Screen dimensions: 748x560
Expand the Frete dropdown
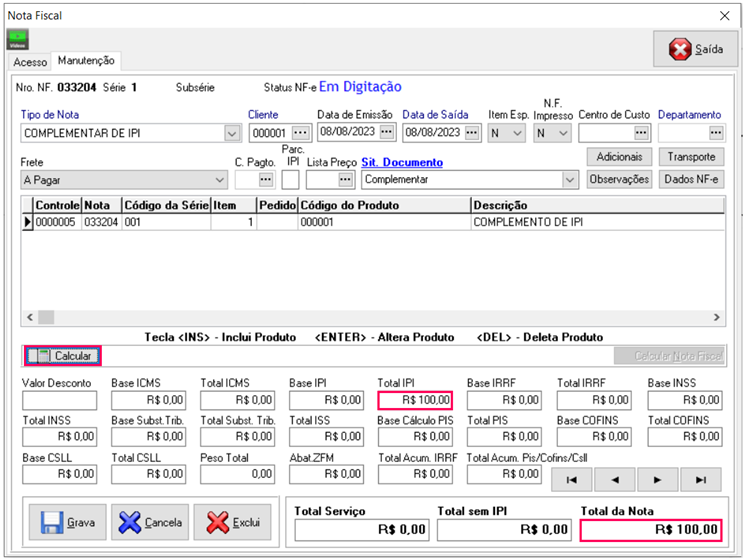pyautogui.click(x=219, y=180)
